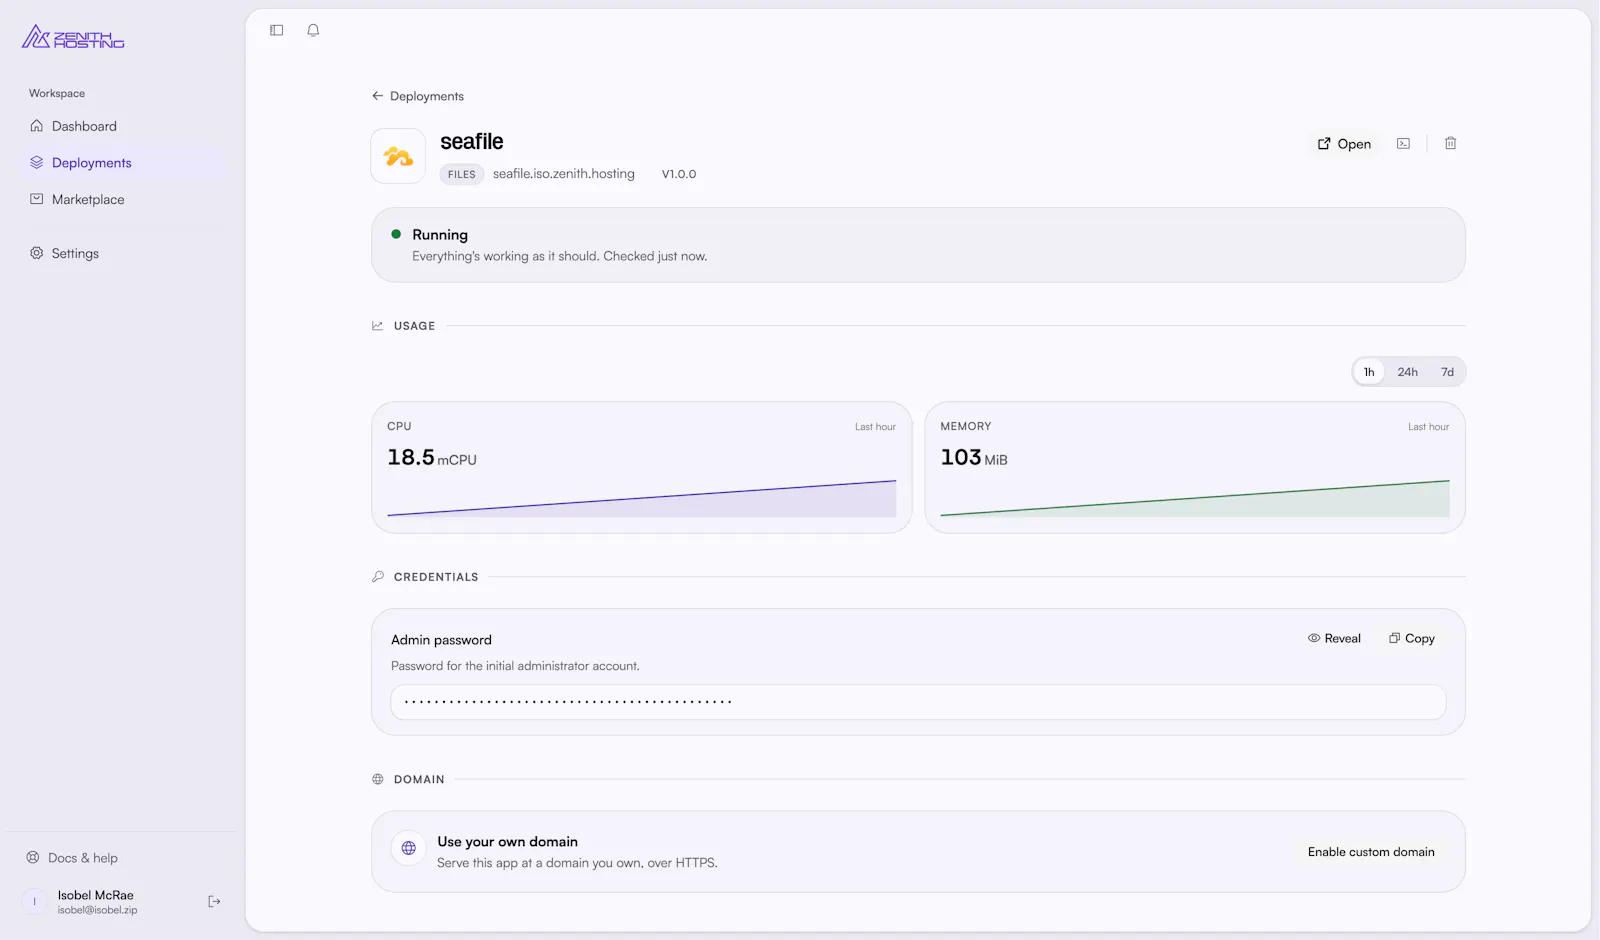Click the Memory usage chart
Screen dimensions: 1600x940
click(1195, 498)
